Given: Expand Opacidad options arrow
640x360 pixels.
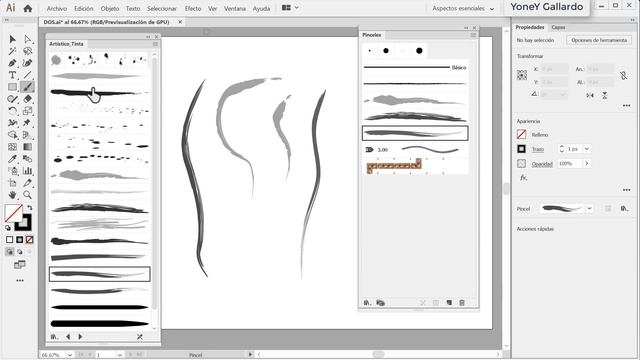Looking at the screenshot, I should [x=587, y=163].
